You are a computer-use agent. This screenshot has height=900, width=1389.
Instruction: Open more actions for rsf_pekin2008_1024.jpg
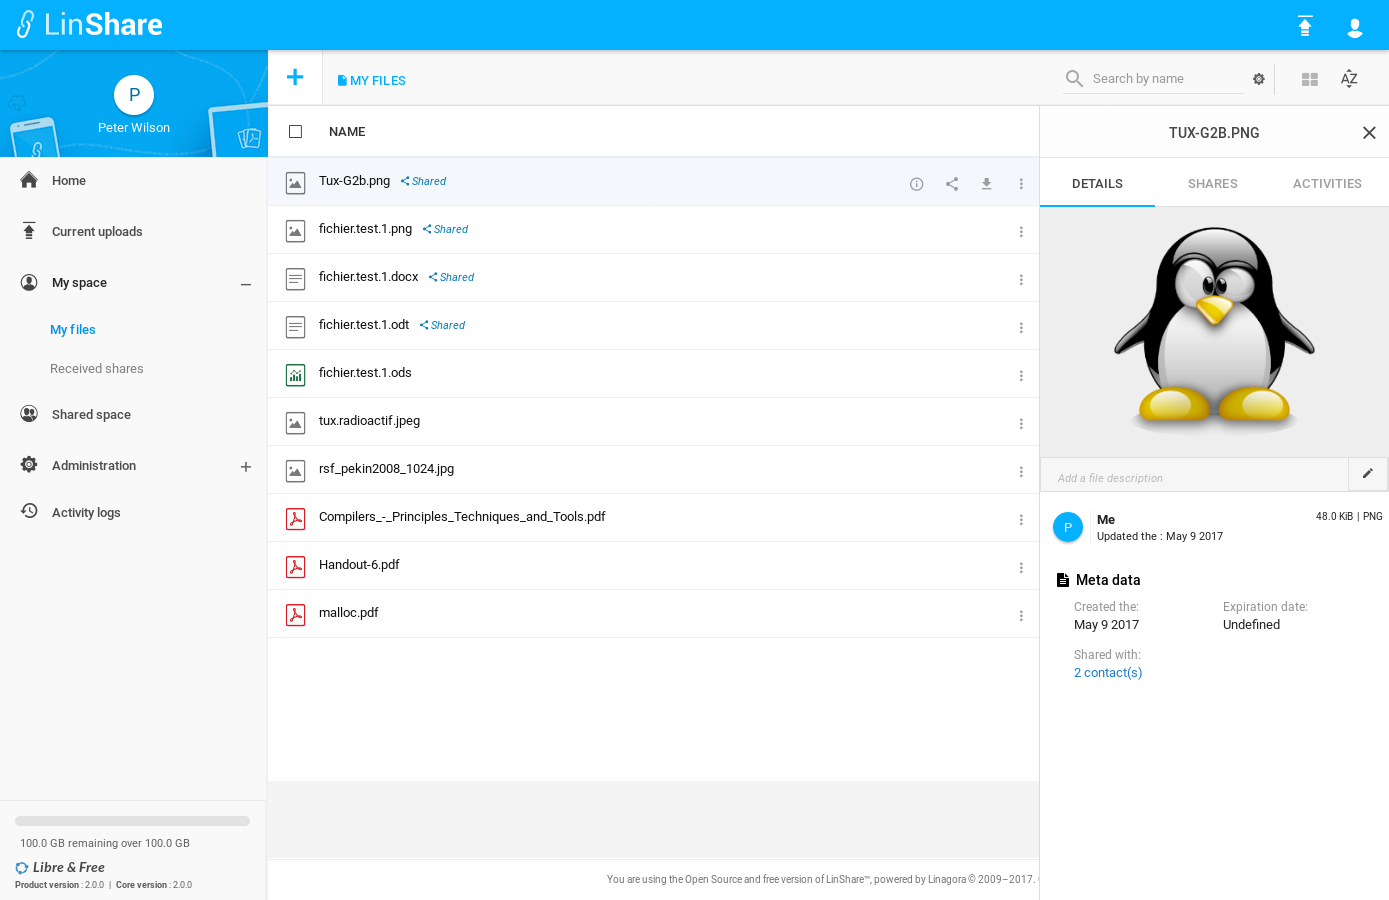click(1021, 472)
